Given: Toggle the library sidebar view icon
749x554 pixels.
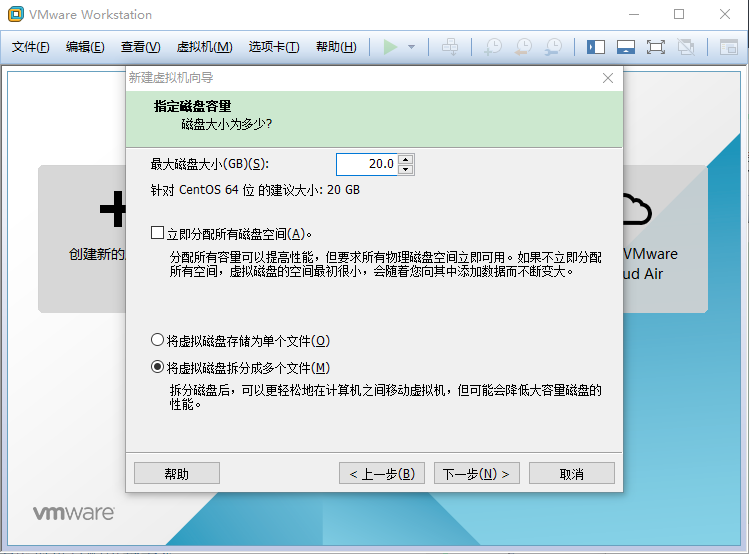Looking at the screenshot, I should [x=596, y=47].
